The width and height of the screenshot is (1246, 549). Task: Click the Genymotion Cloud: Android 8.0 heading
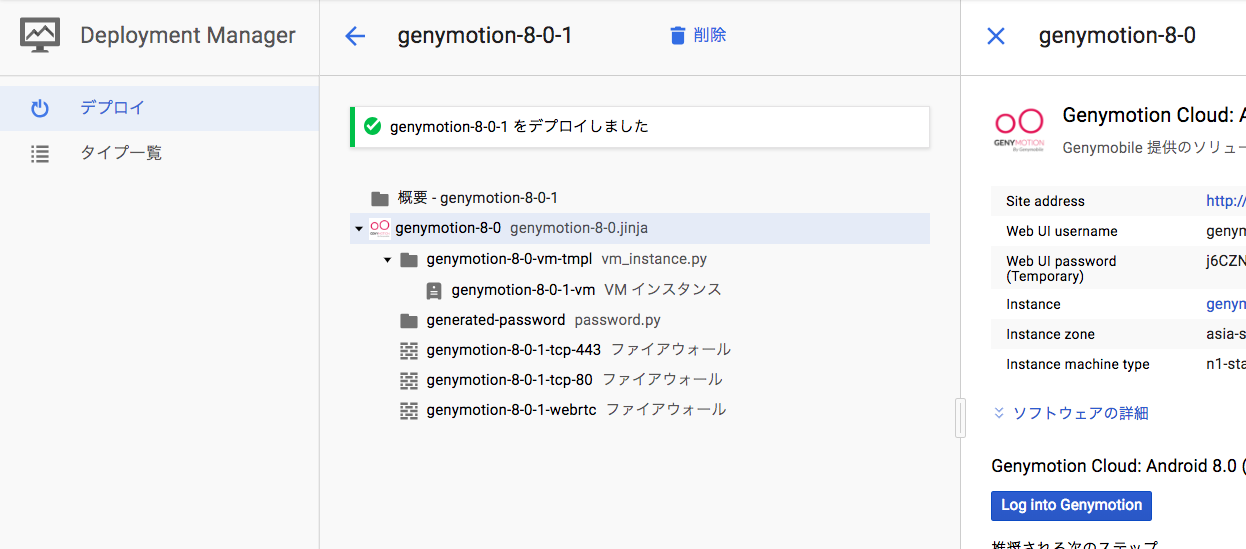point(1118,466)
